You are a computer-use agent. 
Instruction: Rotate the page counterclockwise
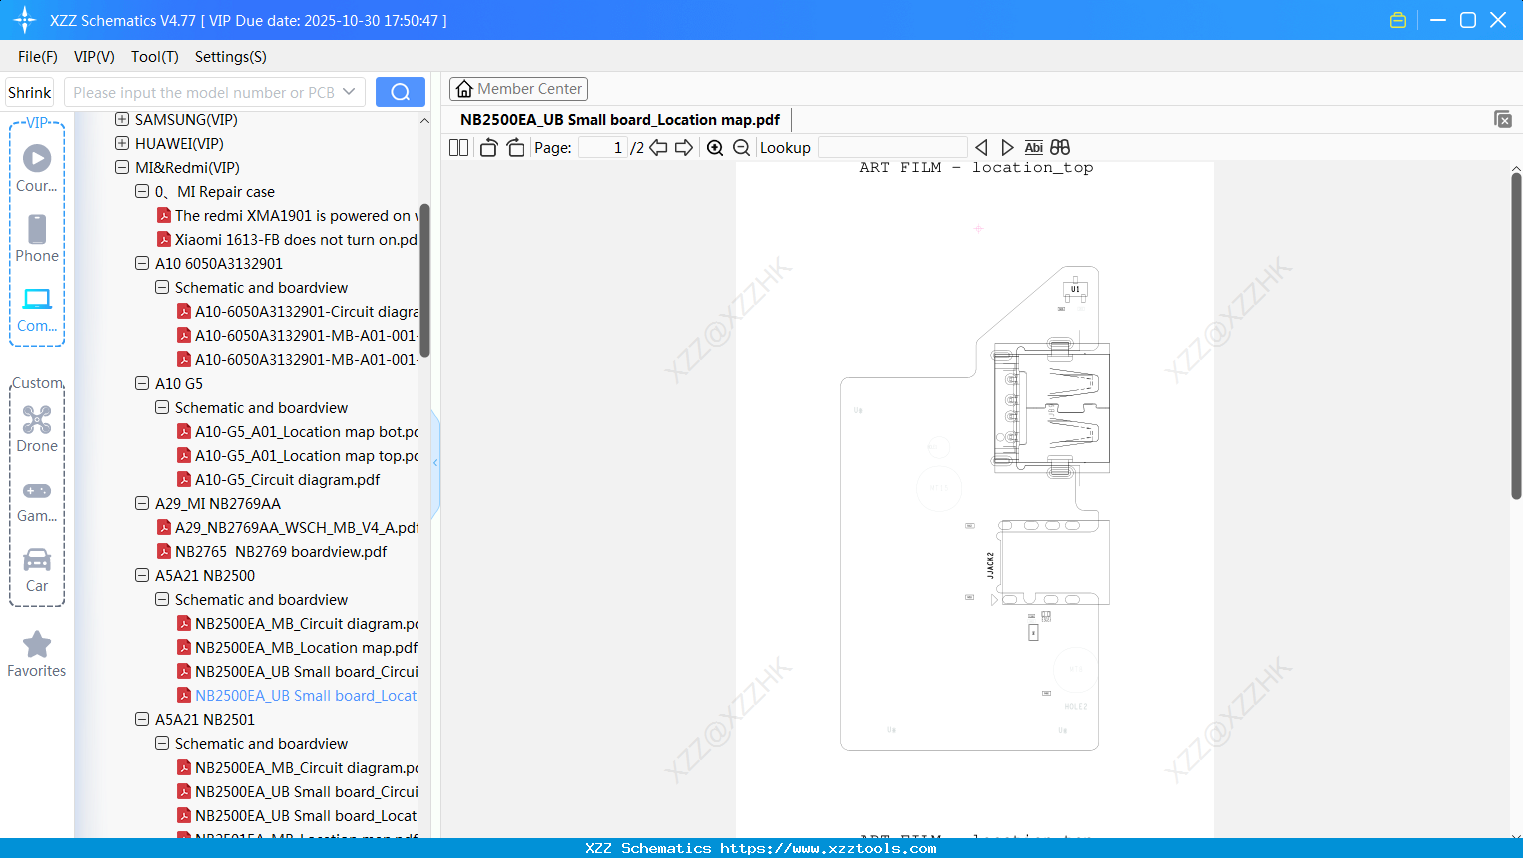(x=488, y=148)
